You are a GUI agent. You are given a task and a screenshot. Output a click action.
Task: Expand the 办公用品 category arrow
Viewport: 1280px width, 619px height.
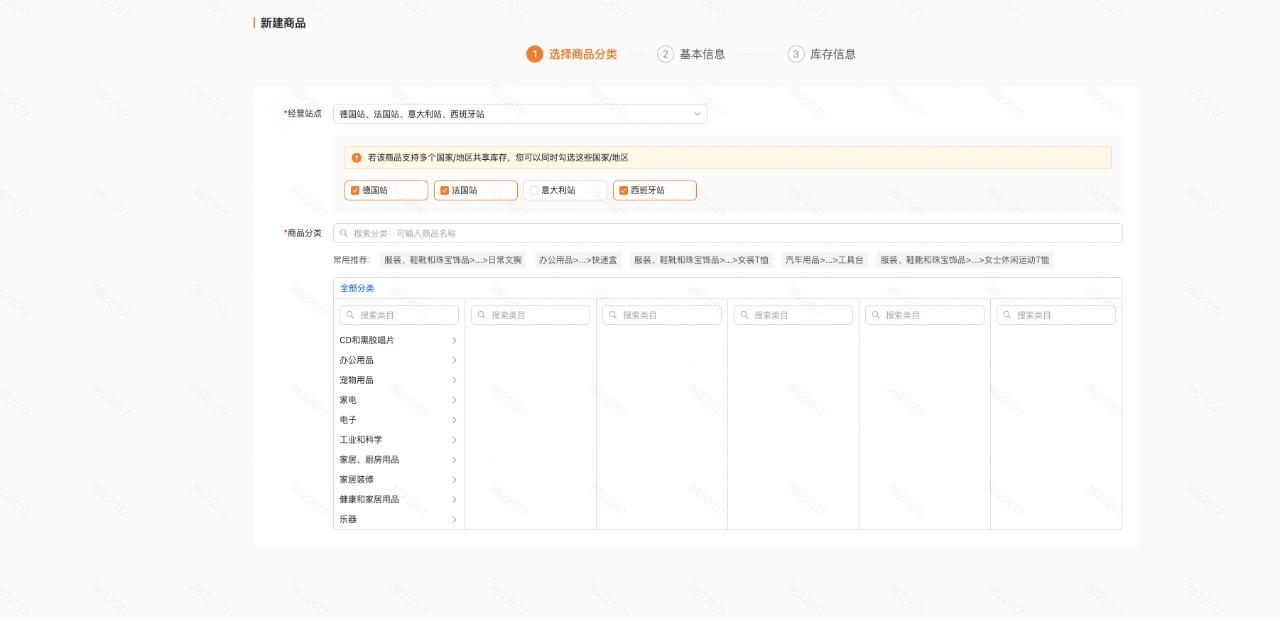pyautogui.click(x=454, y=360)
